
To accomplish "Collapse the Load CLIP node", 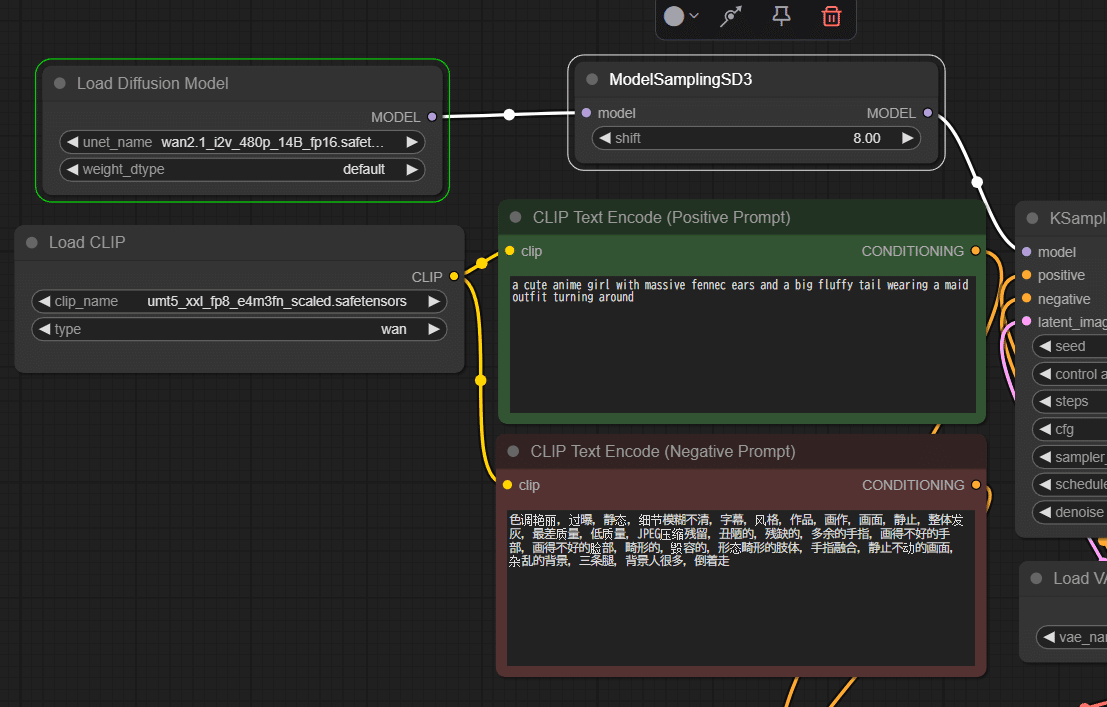I will (x=32, y=242).
